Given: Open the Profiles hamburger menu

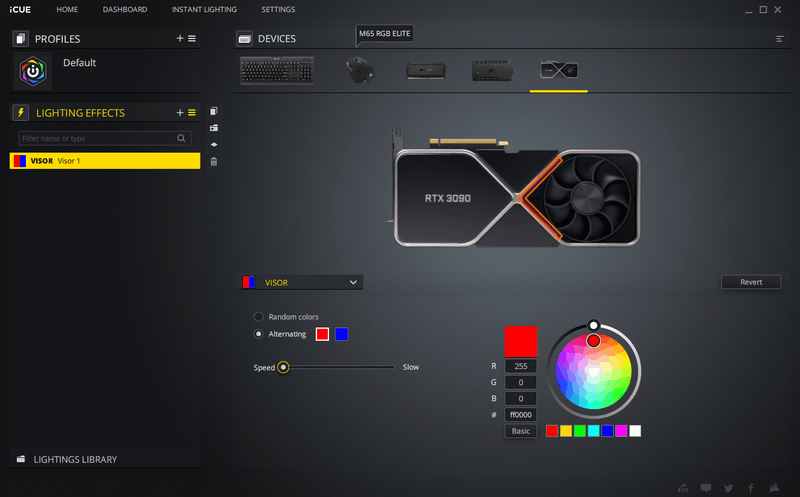Looking at the screenshot, I should tap(192, 38).
